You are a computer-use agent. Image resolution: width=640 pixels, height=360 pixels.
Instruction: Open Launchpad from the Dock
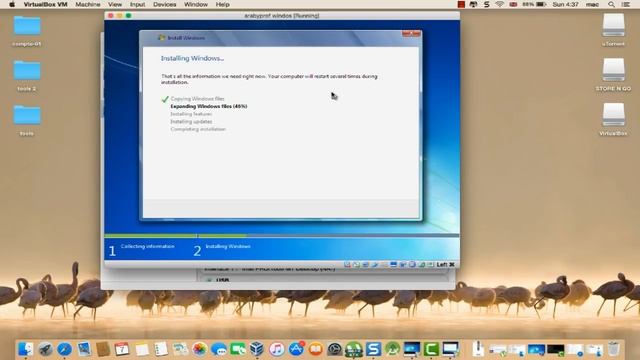click(x=45, y=349)
